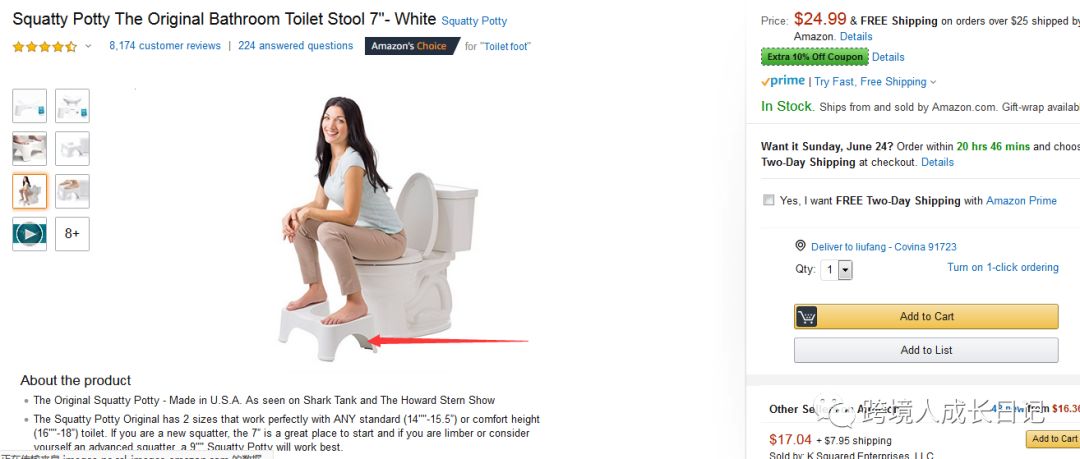The width and height of the screenshot is (1080, 459).
Task: Check the FREE Two-Day Shipping checkbox
Action: pyautogui.click(x=769, y=201)
